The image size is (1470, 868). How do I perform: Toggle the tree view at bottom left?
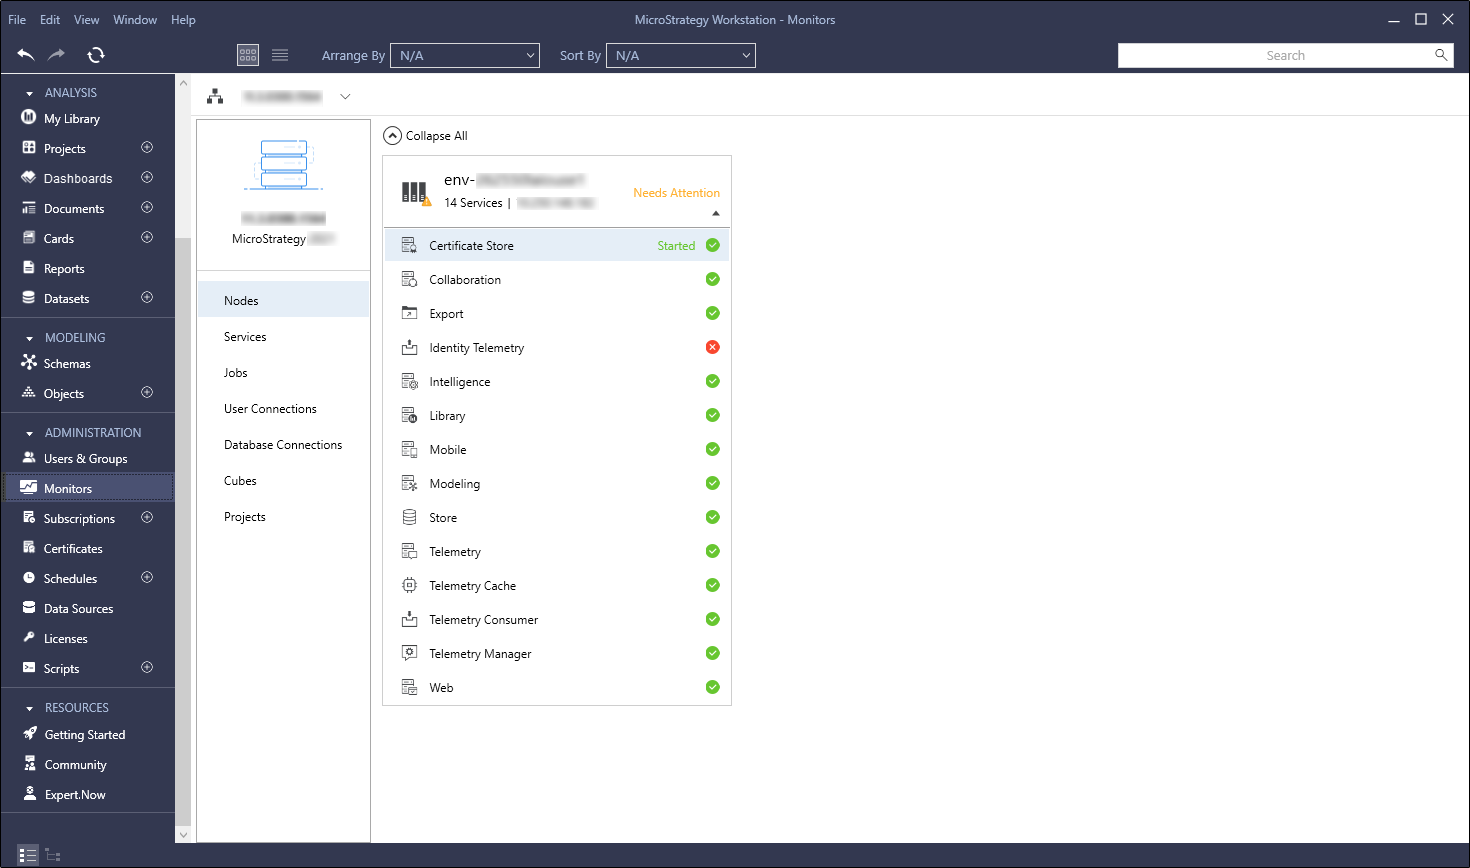[53, 855]
